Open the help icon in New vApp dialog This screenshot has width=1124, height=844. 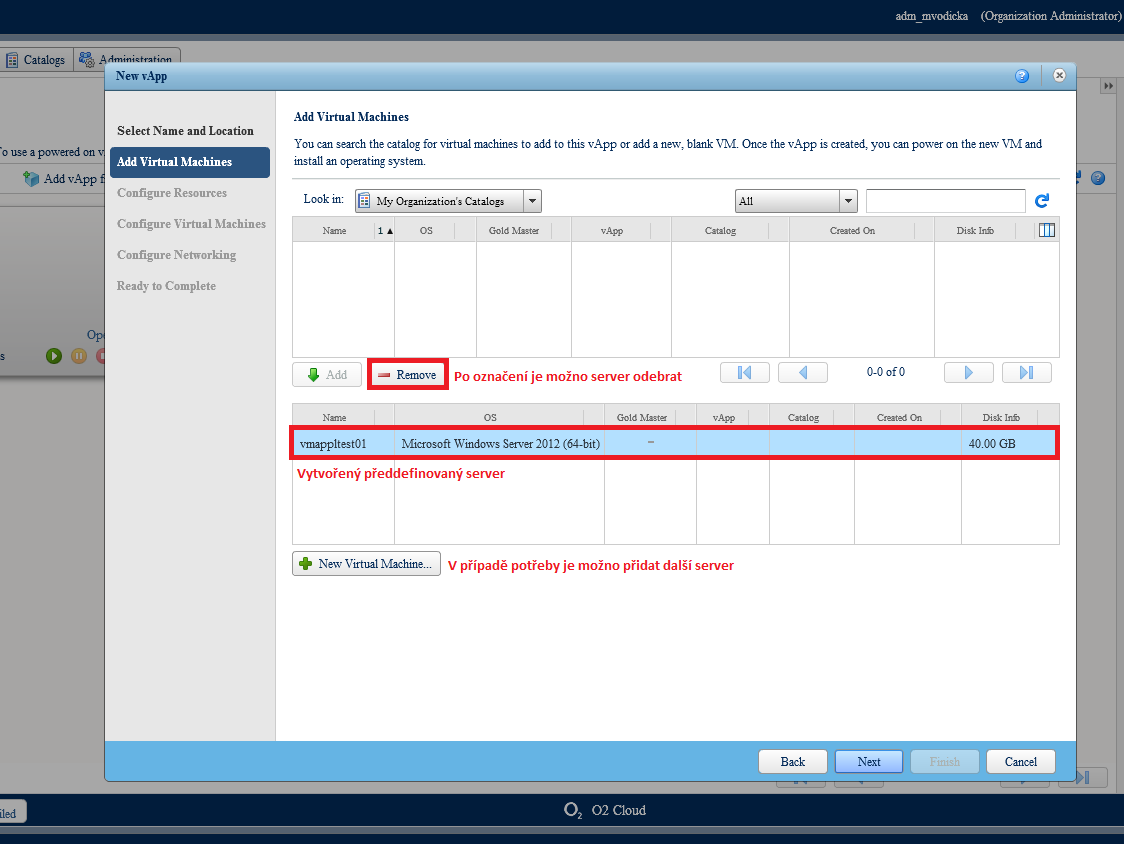click(x=1022, y=76)
